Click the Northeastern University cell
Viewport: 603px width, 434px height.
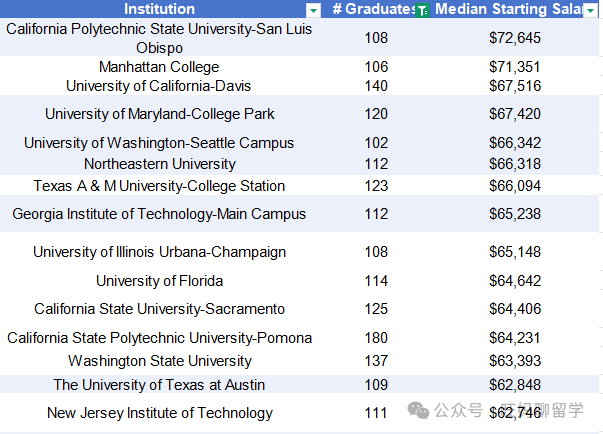click(160, 164)
